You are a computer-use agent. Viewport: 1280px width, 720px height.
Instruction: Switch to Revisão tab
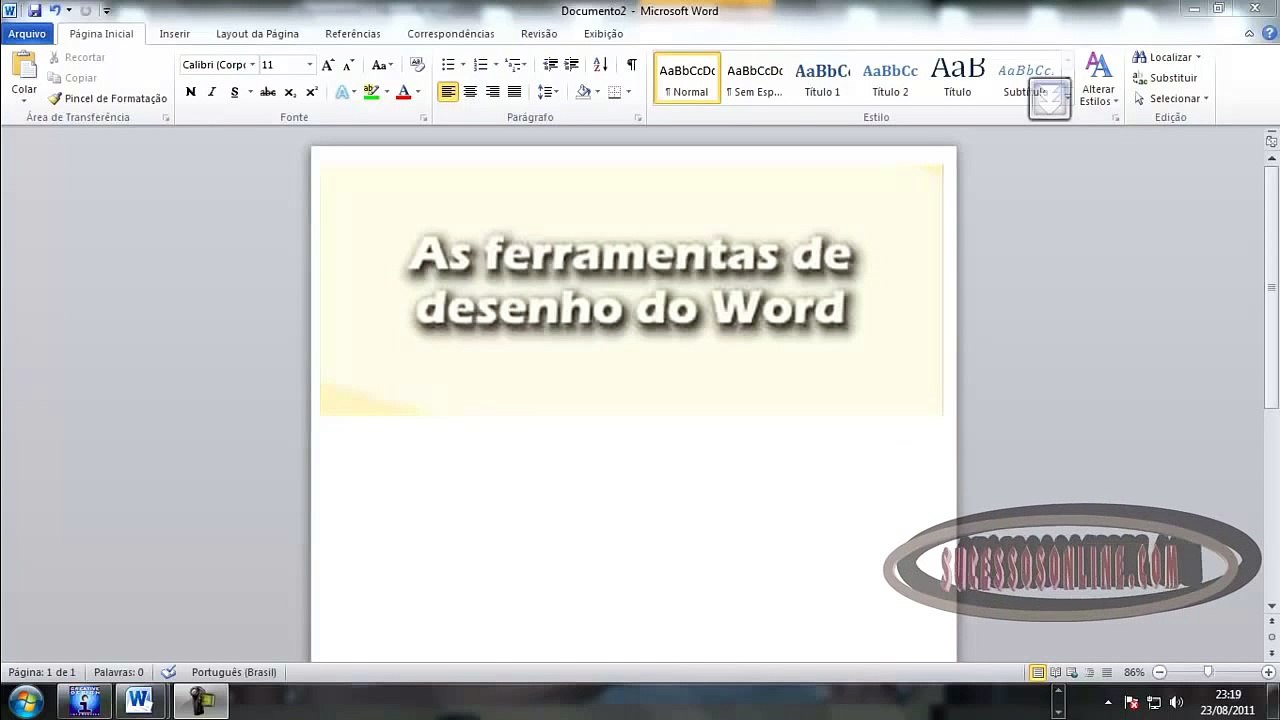point(539,34)
